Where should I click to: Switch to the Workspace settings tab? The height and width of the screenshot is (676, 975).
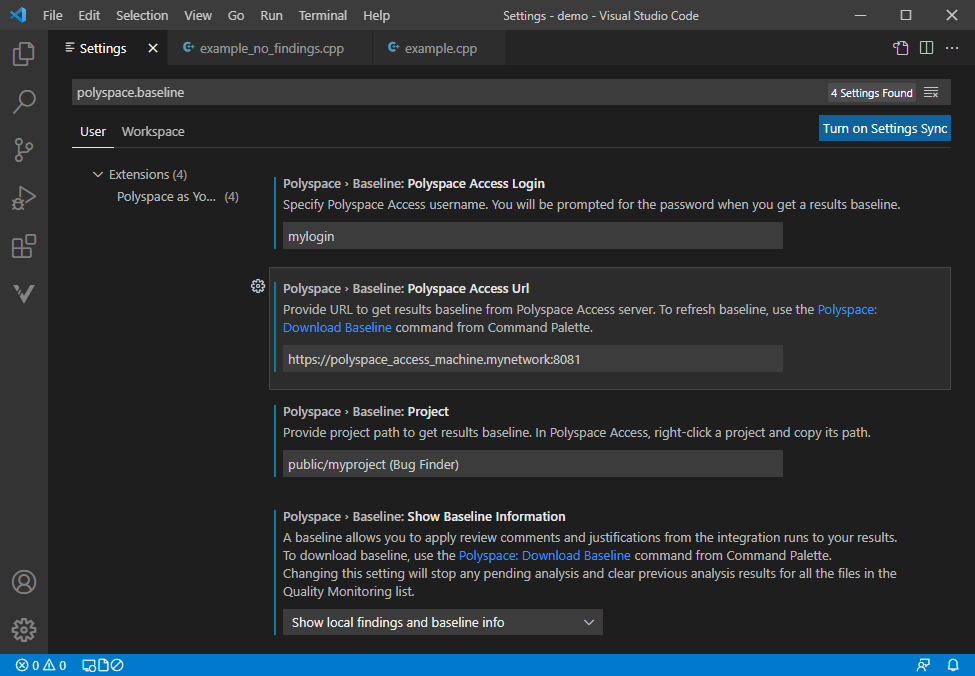tap(152, 131)
